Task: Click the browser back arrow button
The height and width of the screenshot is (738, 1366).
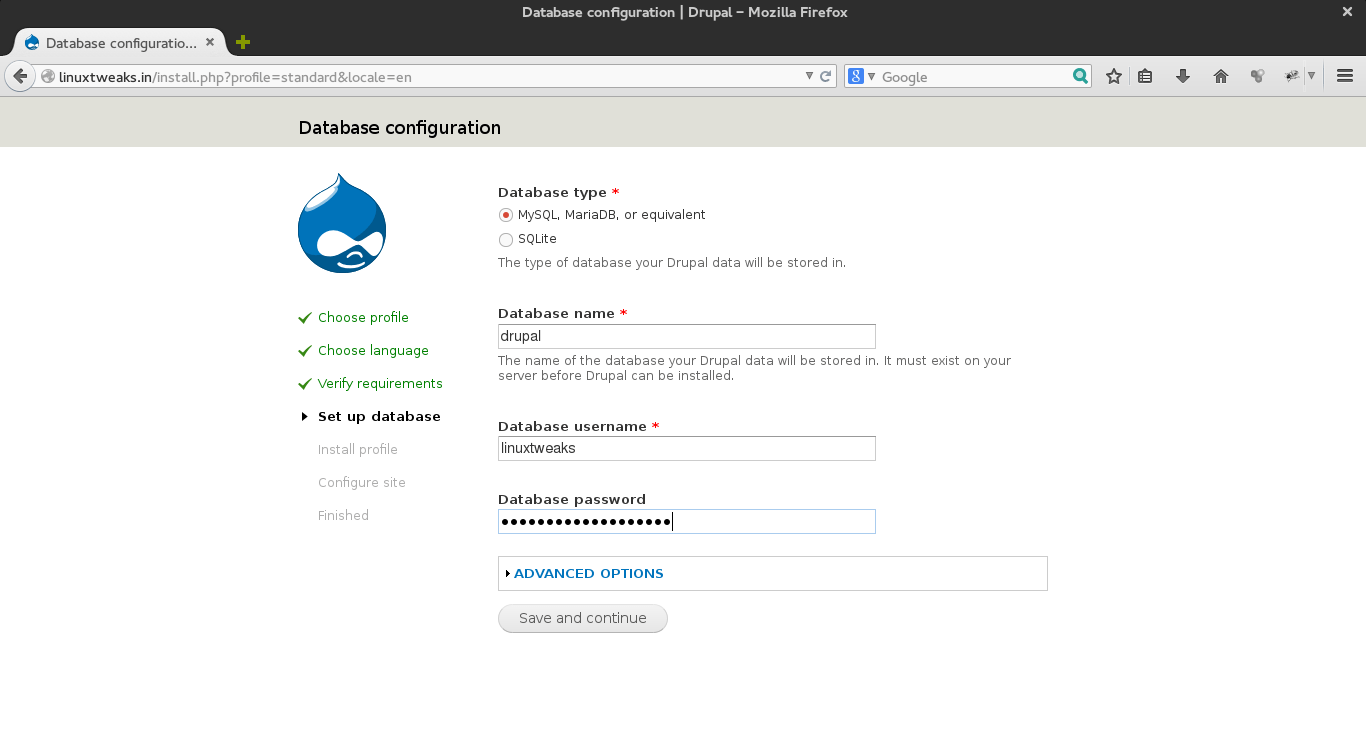Action: pyautogui.click(x=20, y=76)
